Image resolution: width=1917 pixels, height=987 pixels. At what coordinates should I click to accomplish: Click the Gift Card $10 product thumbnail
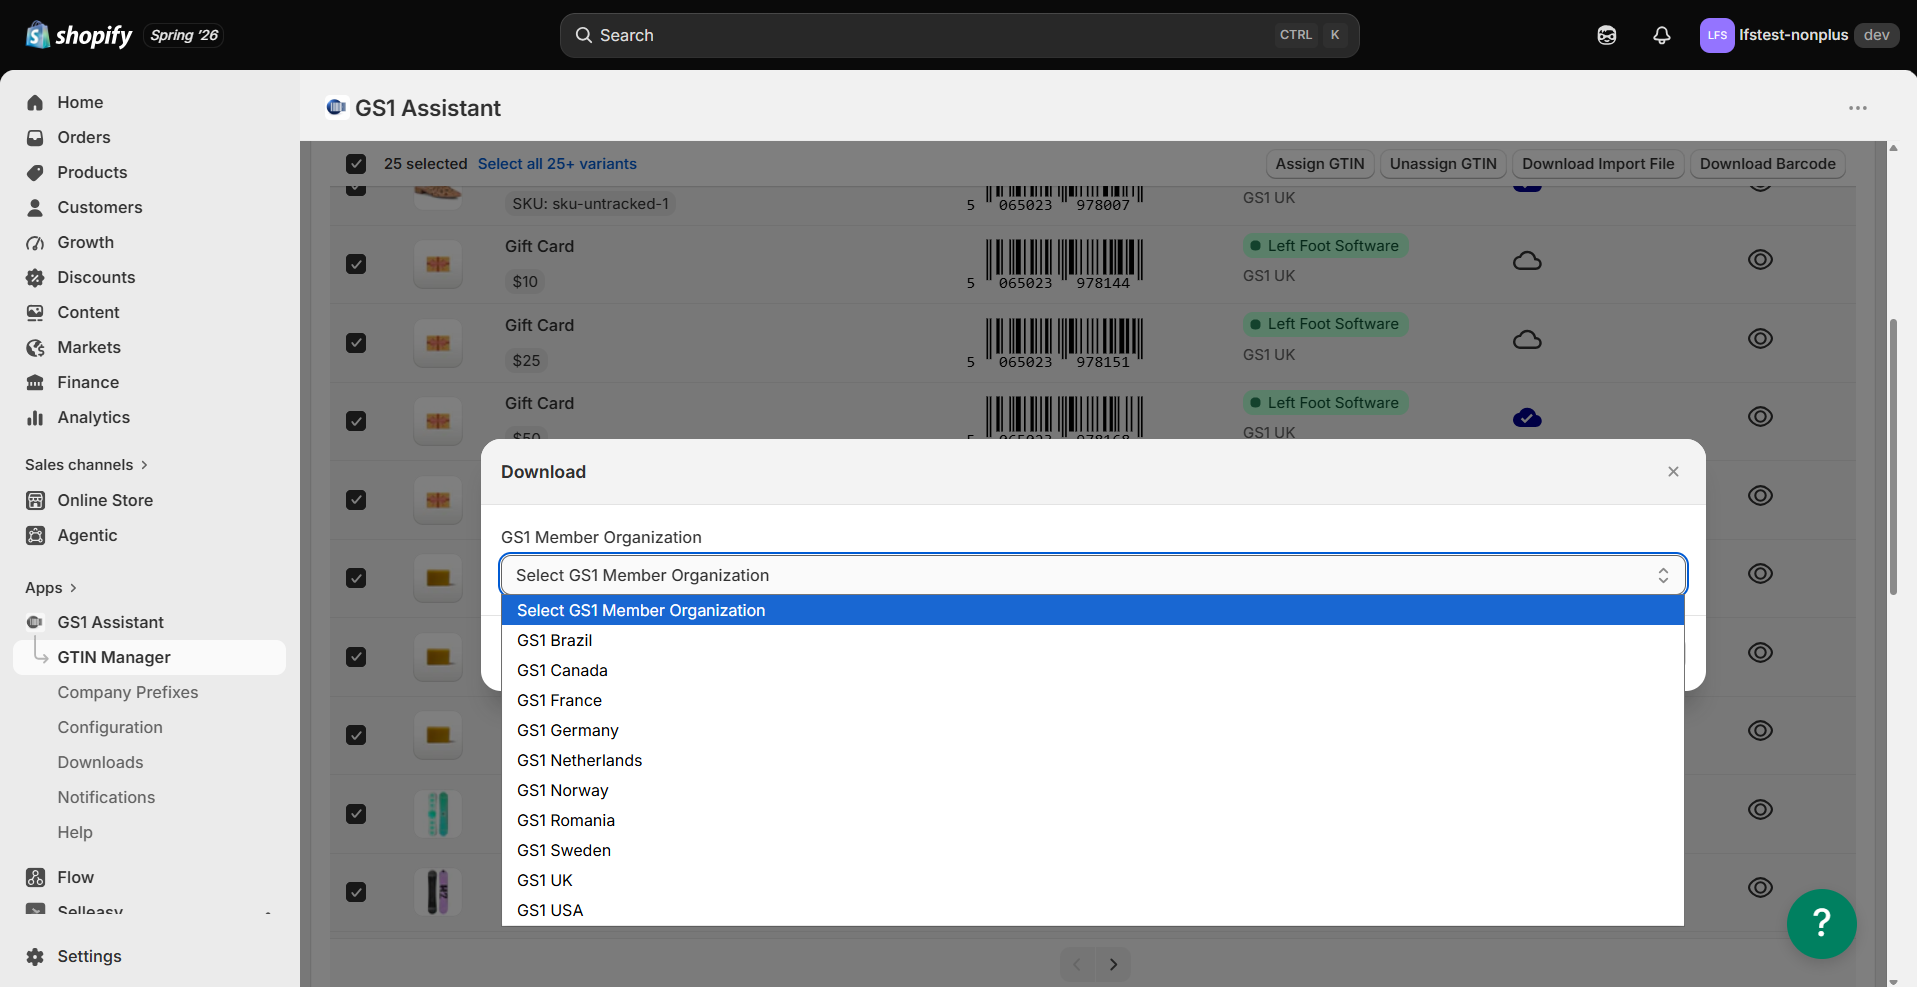click(x=438, y=264)
